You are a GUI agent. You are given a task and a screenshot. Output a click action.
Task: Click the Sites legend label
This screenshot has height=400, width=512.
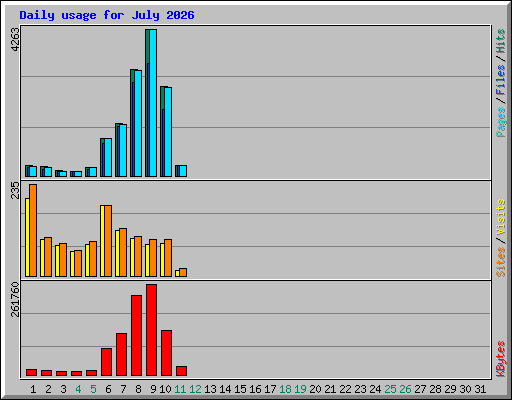click(x=501, y=262)
